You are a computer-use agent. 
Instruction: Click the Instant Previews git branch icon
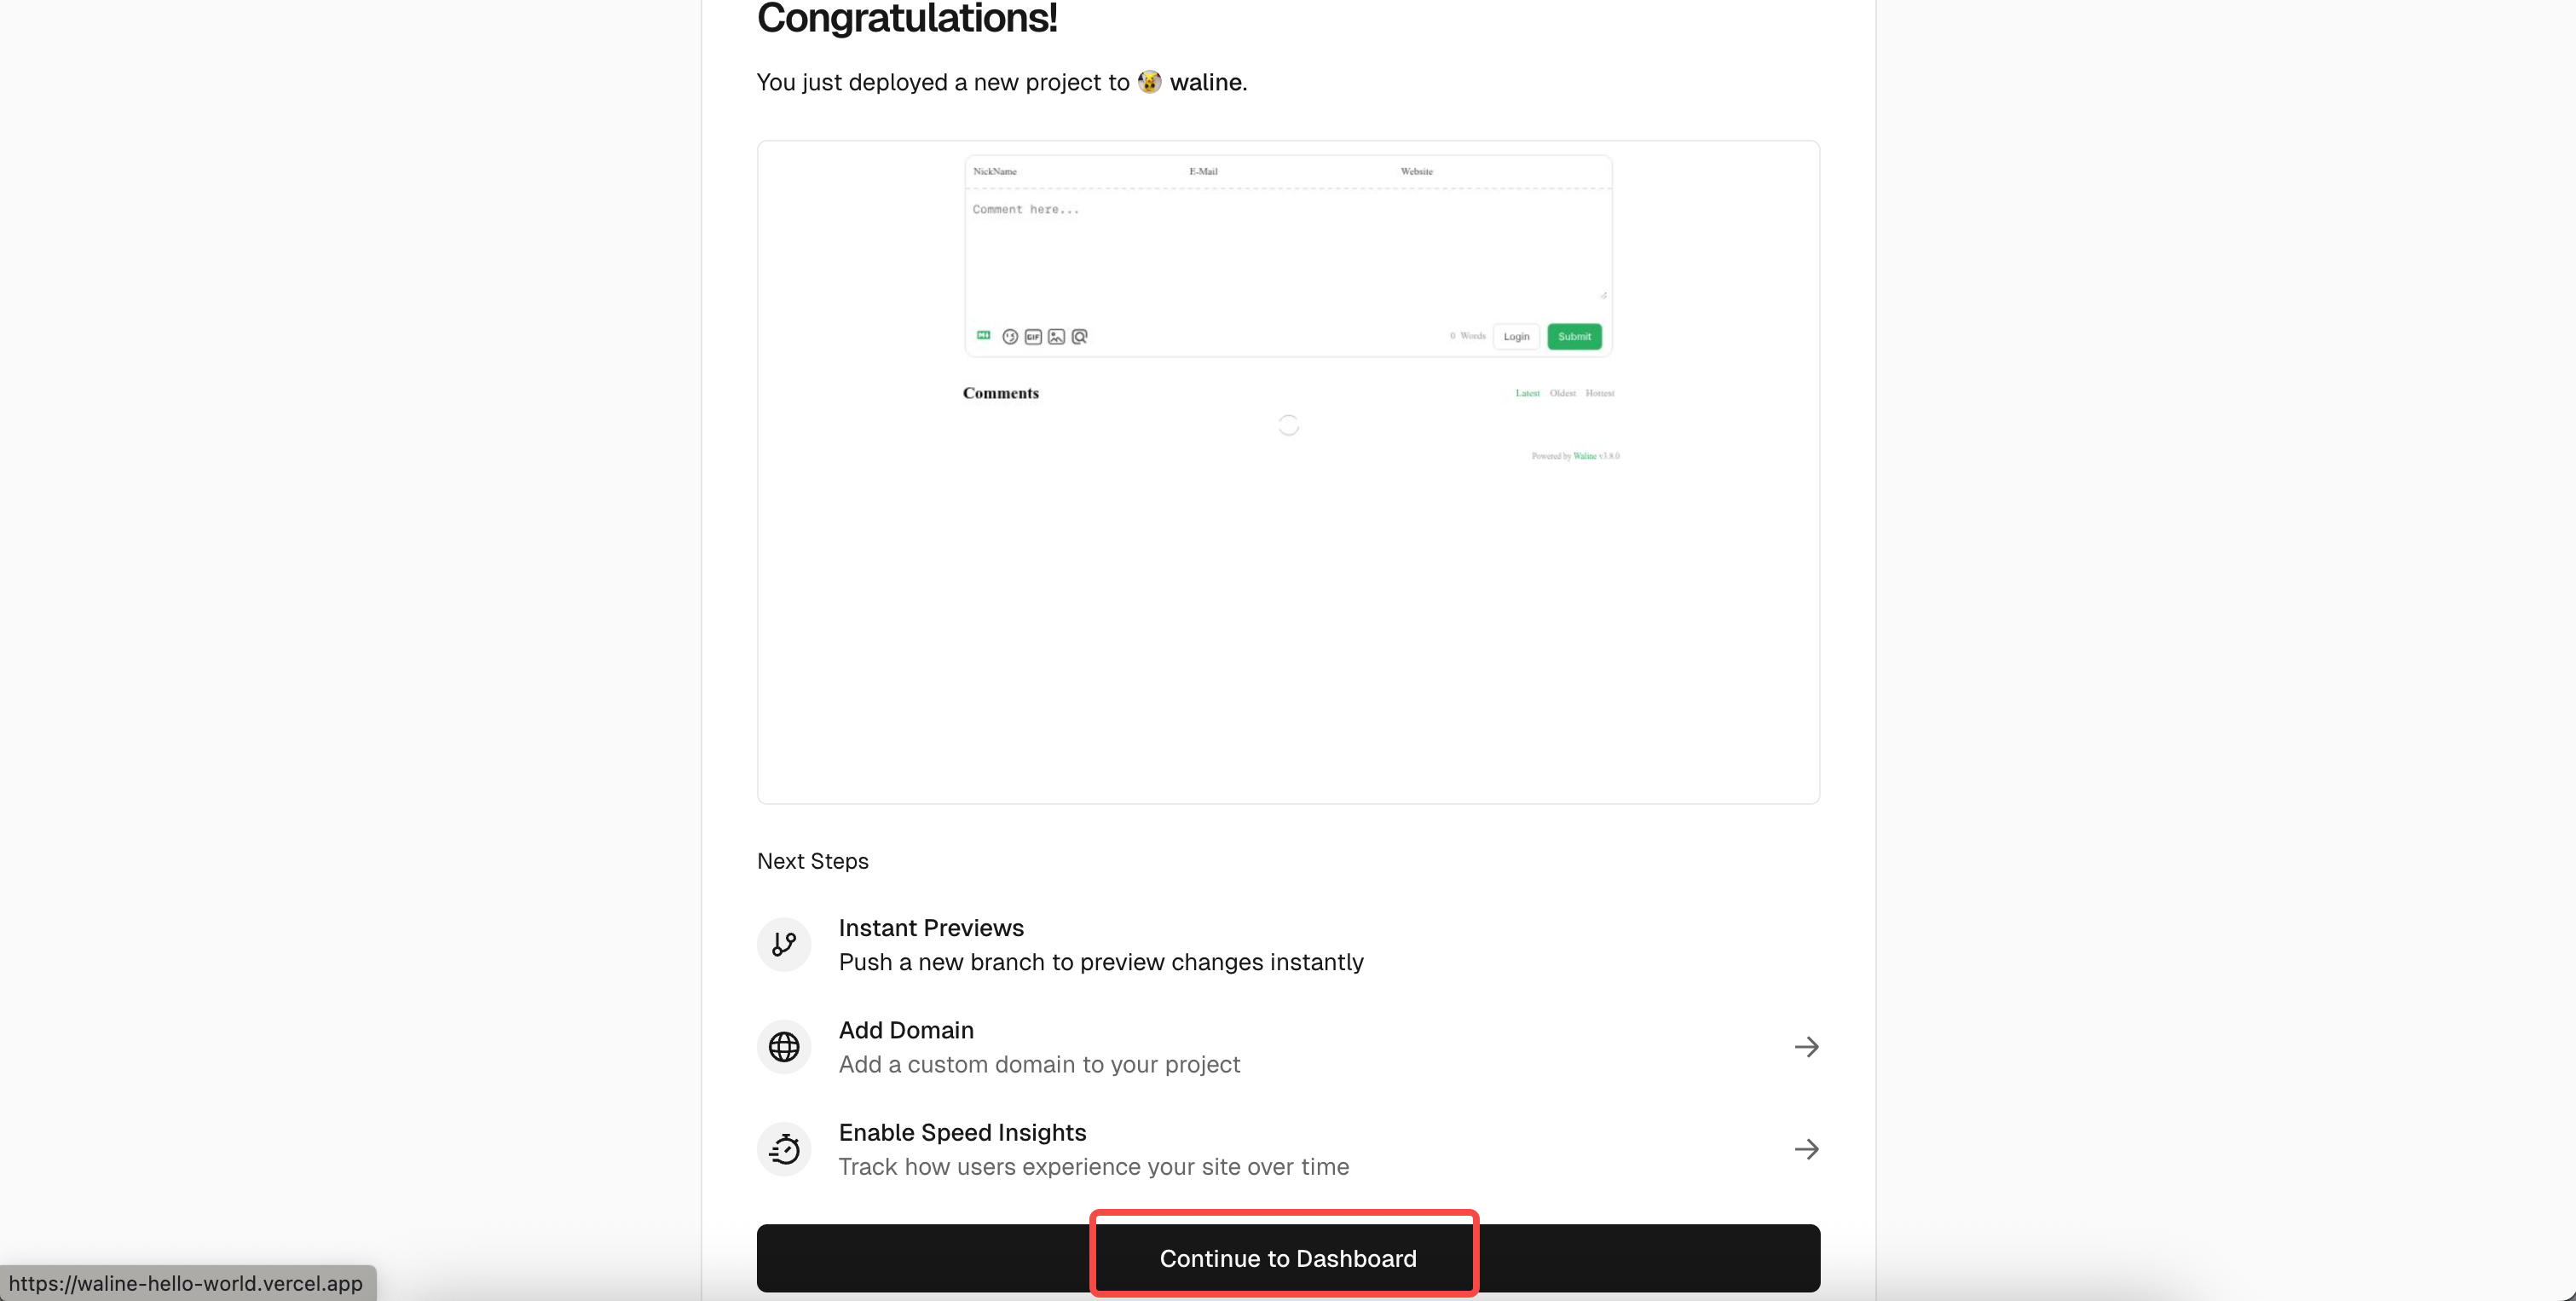click(784, 944)
